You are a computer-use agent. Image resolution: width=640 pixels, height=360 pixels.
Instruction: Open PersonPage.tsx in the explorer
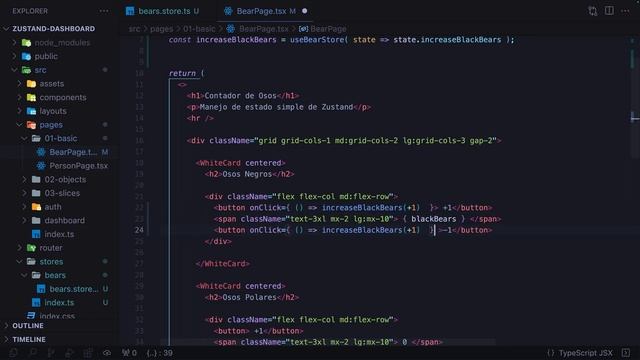tap(79, 166)
